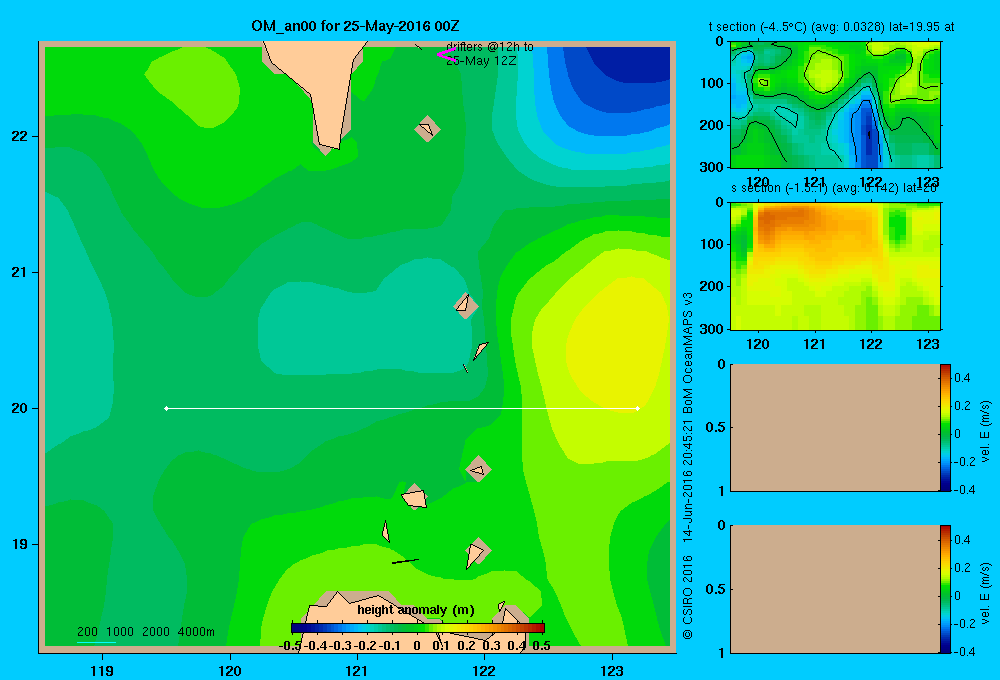The height and width of the screenshot is (680, 1000).
Task: Click the height anomaly color bar
Action: [418, 628]
